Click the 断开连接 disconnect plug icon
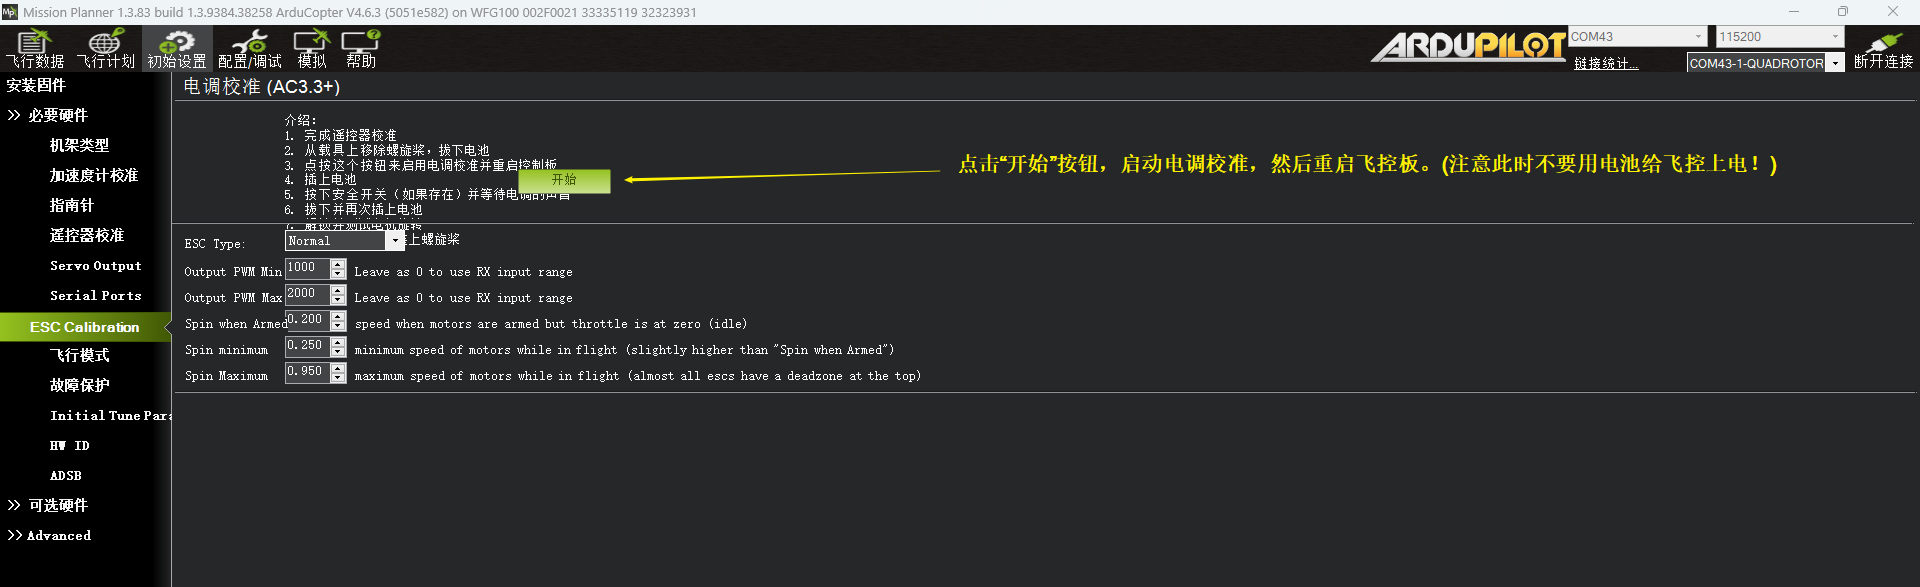 (x=1884, y=49)
